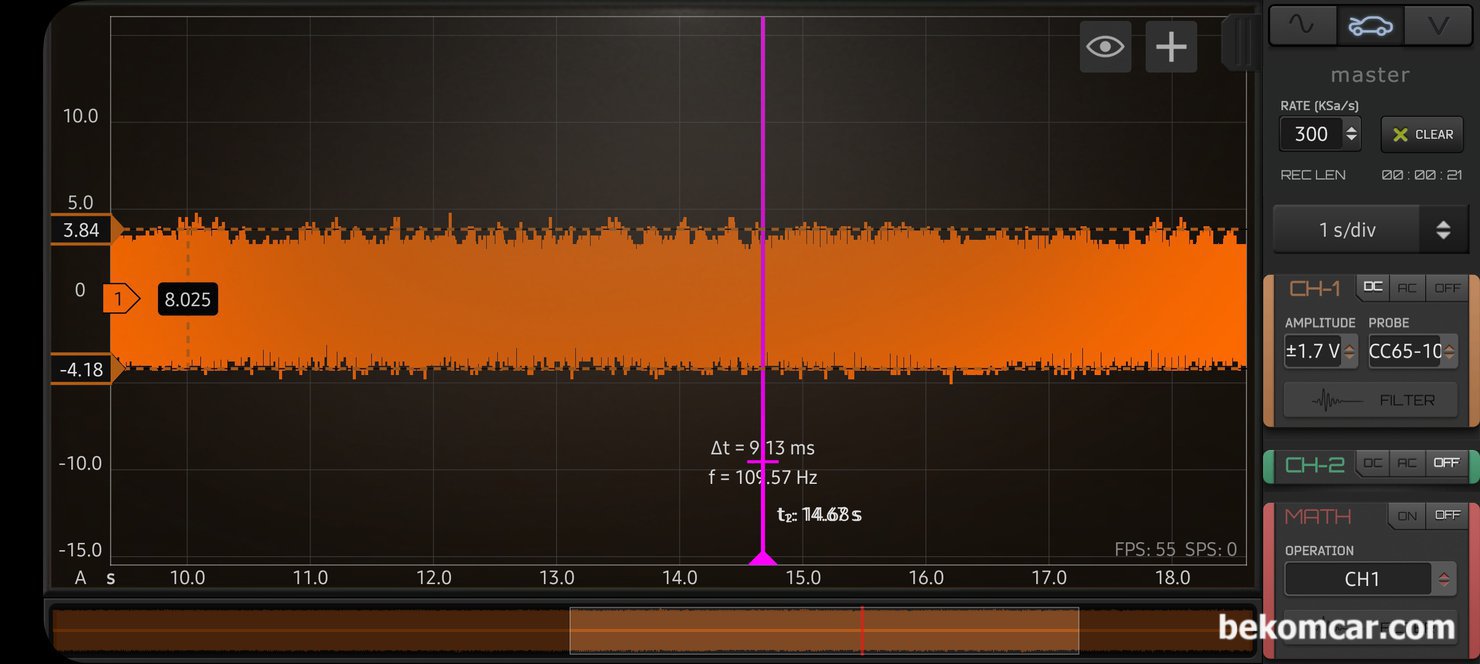The image size is (1480, 664).
Task: Click the red position line in the overview strip
Action: tap(861, 631)
